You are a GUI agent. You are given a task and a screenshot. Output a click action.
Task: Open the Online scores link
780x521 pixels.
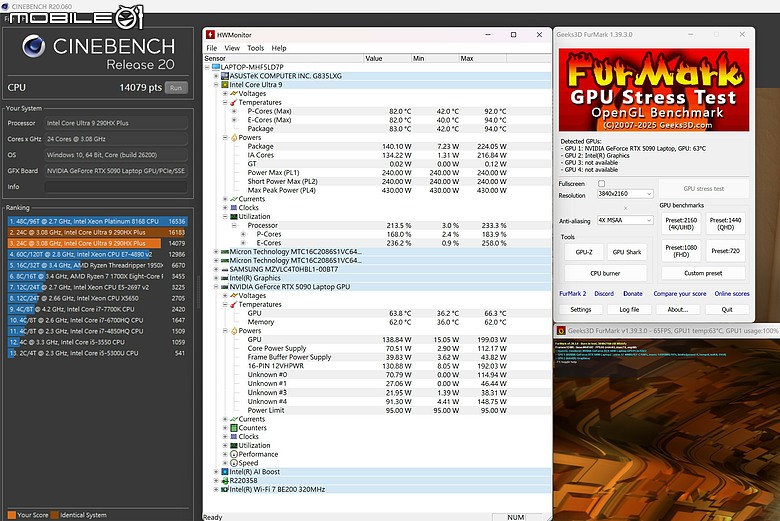pos(732,294)
